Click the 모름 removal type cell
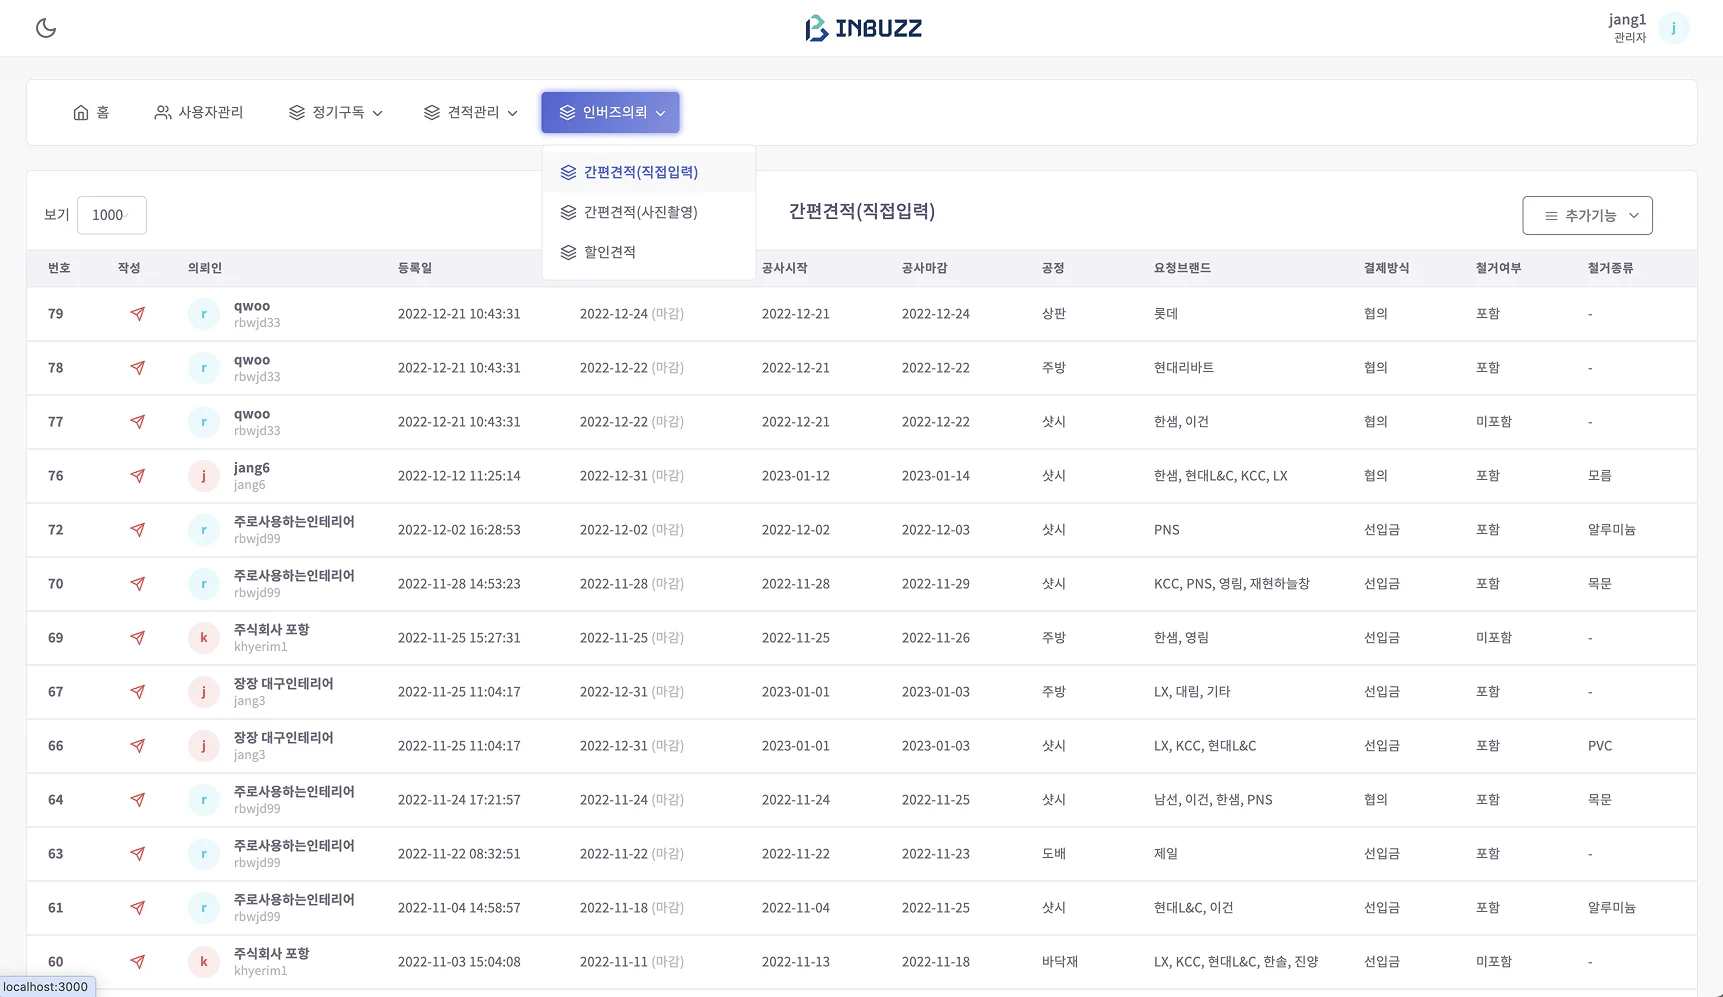1723x997 pixels. pos(1600,476)
